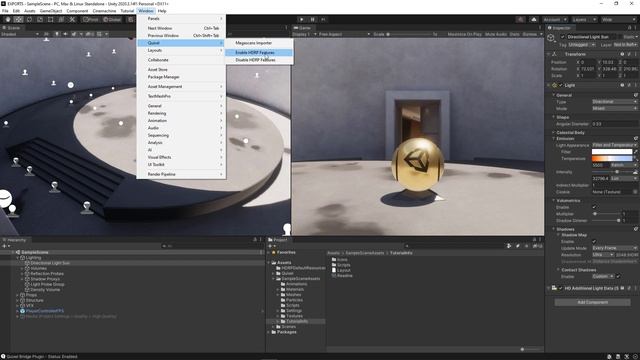
Task: Lock the Inspector panel
Action: (x=629, y=27)
